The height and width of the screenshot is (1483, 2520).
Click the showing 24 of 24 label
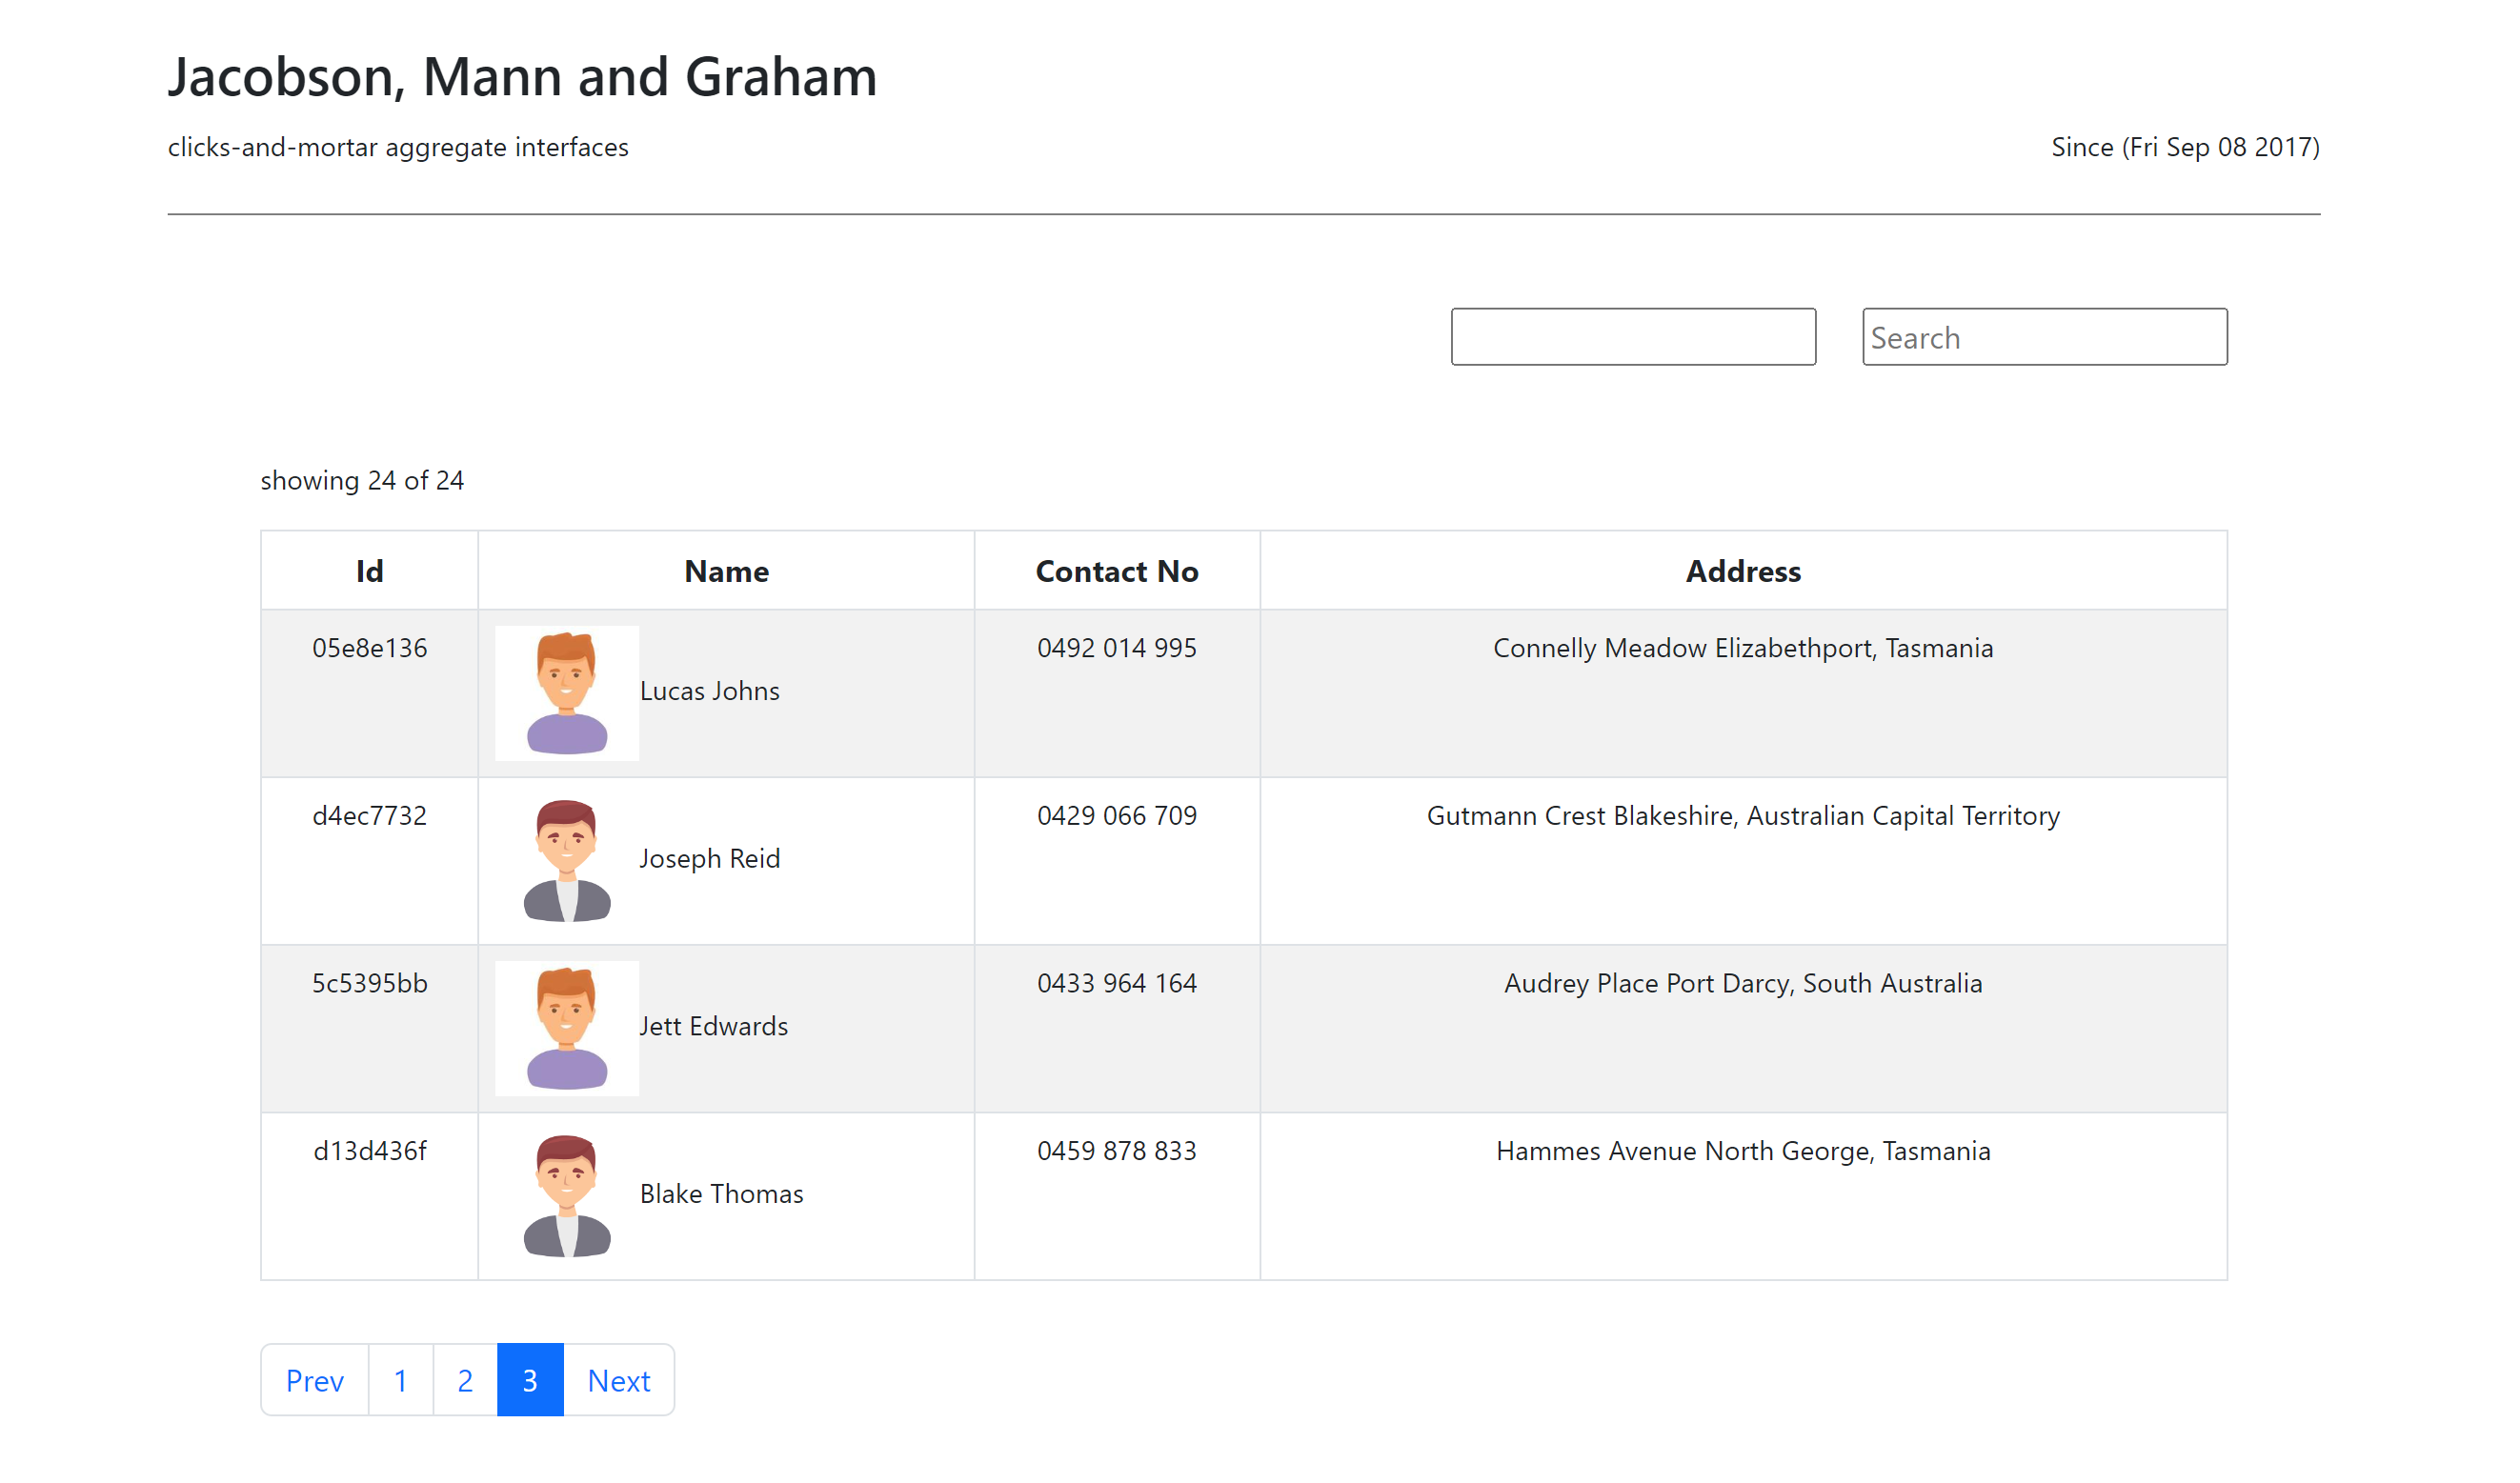click(x=362, y=480)
